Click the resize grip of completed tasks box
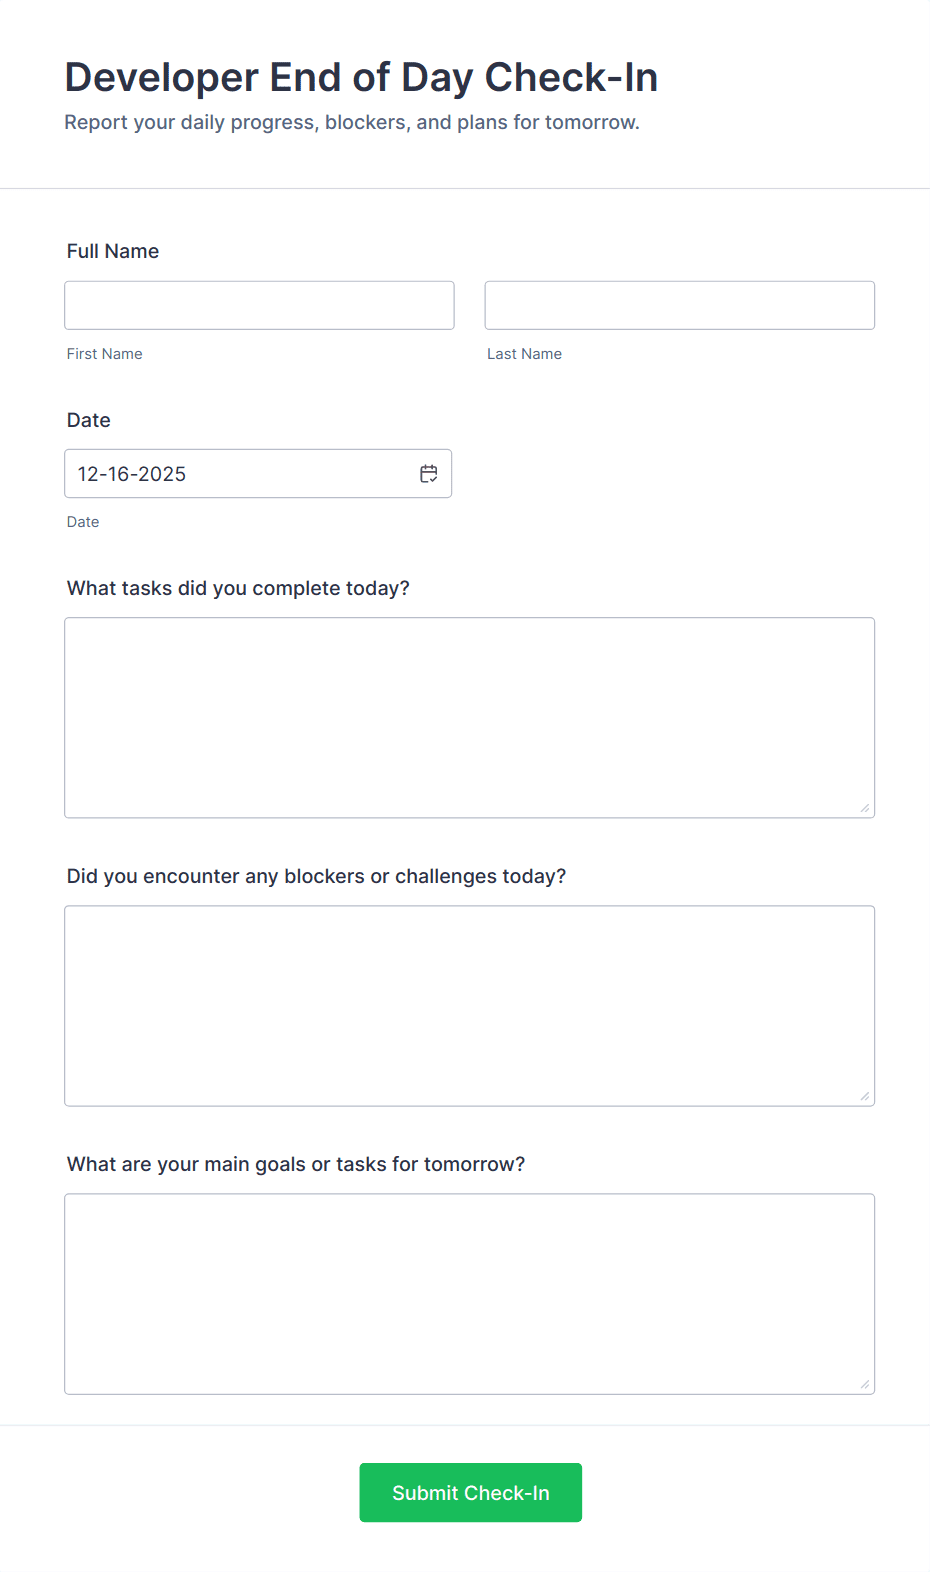This screenshot has width=930, height=1572. 864,806
